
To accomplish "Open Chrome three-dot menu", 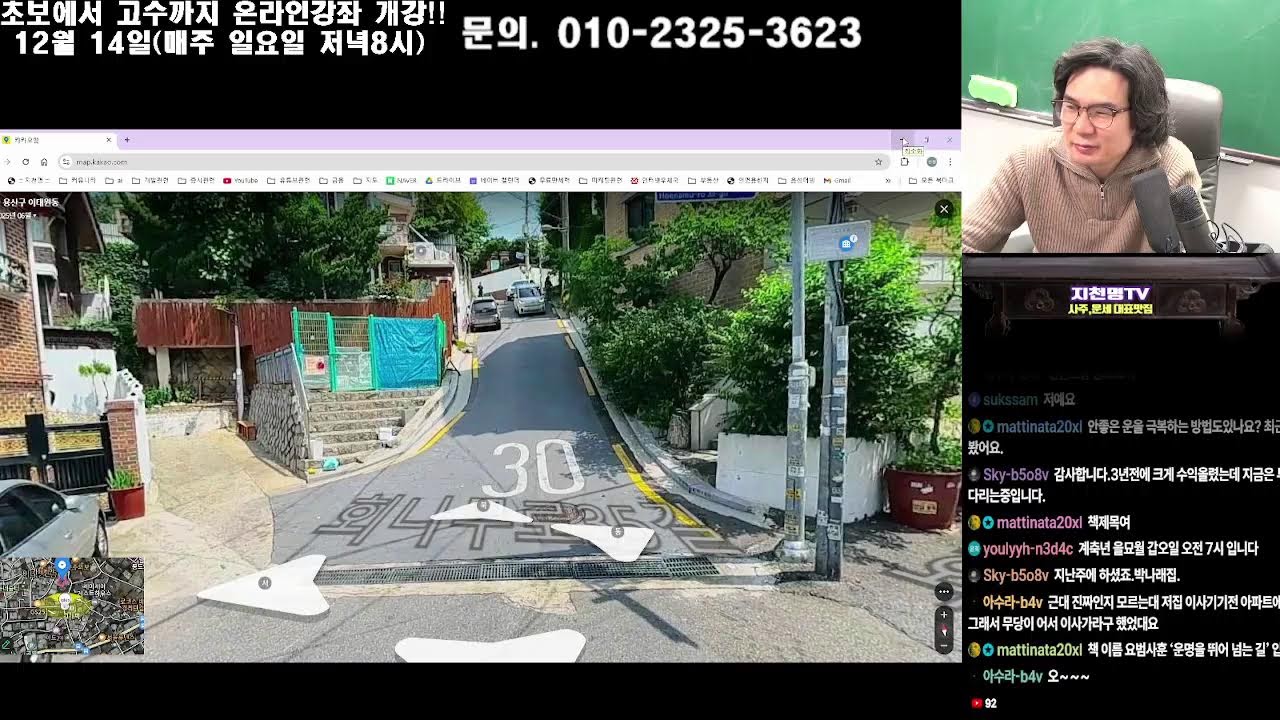I will coord(950,162).
